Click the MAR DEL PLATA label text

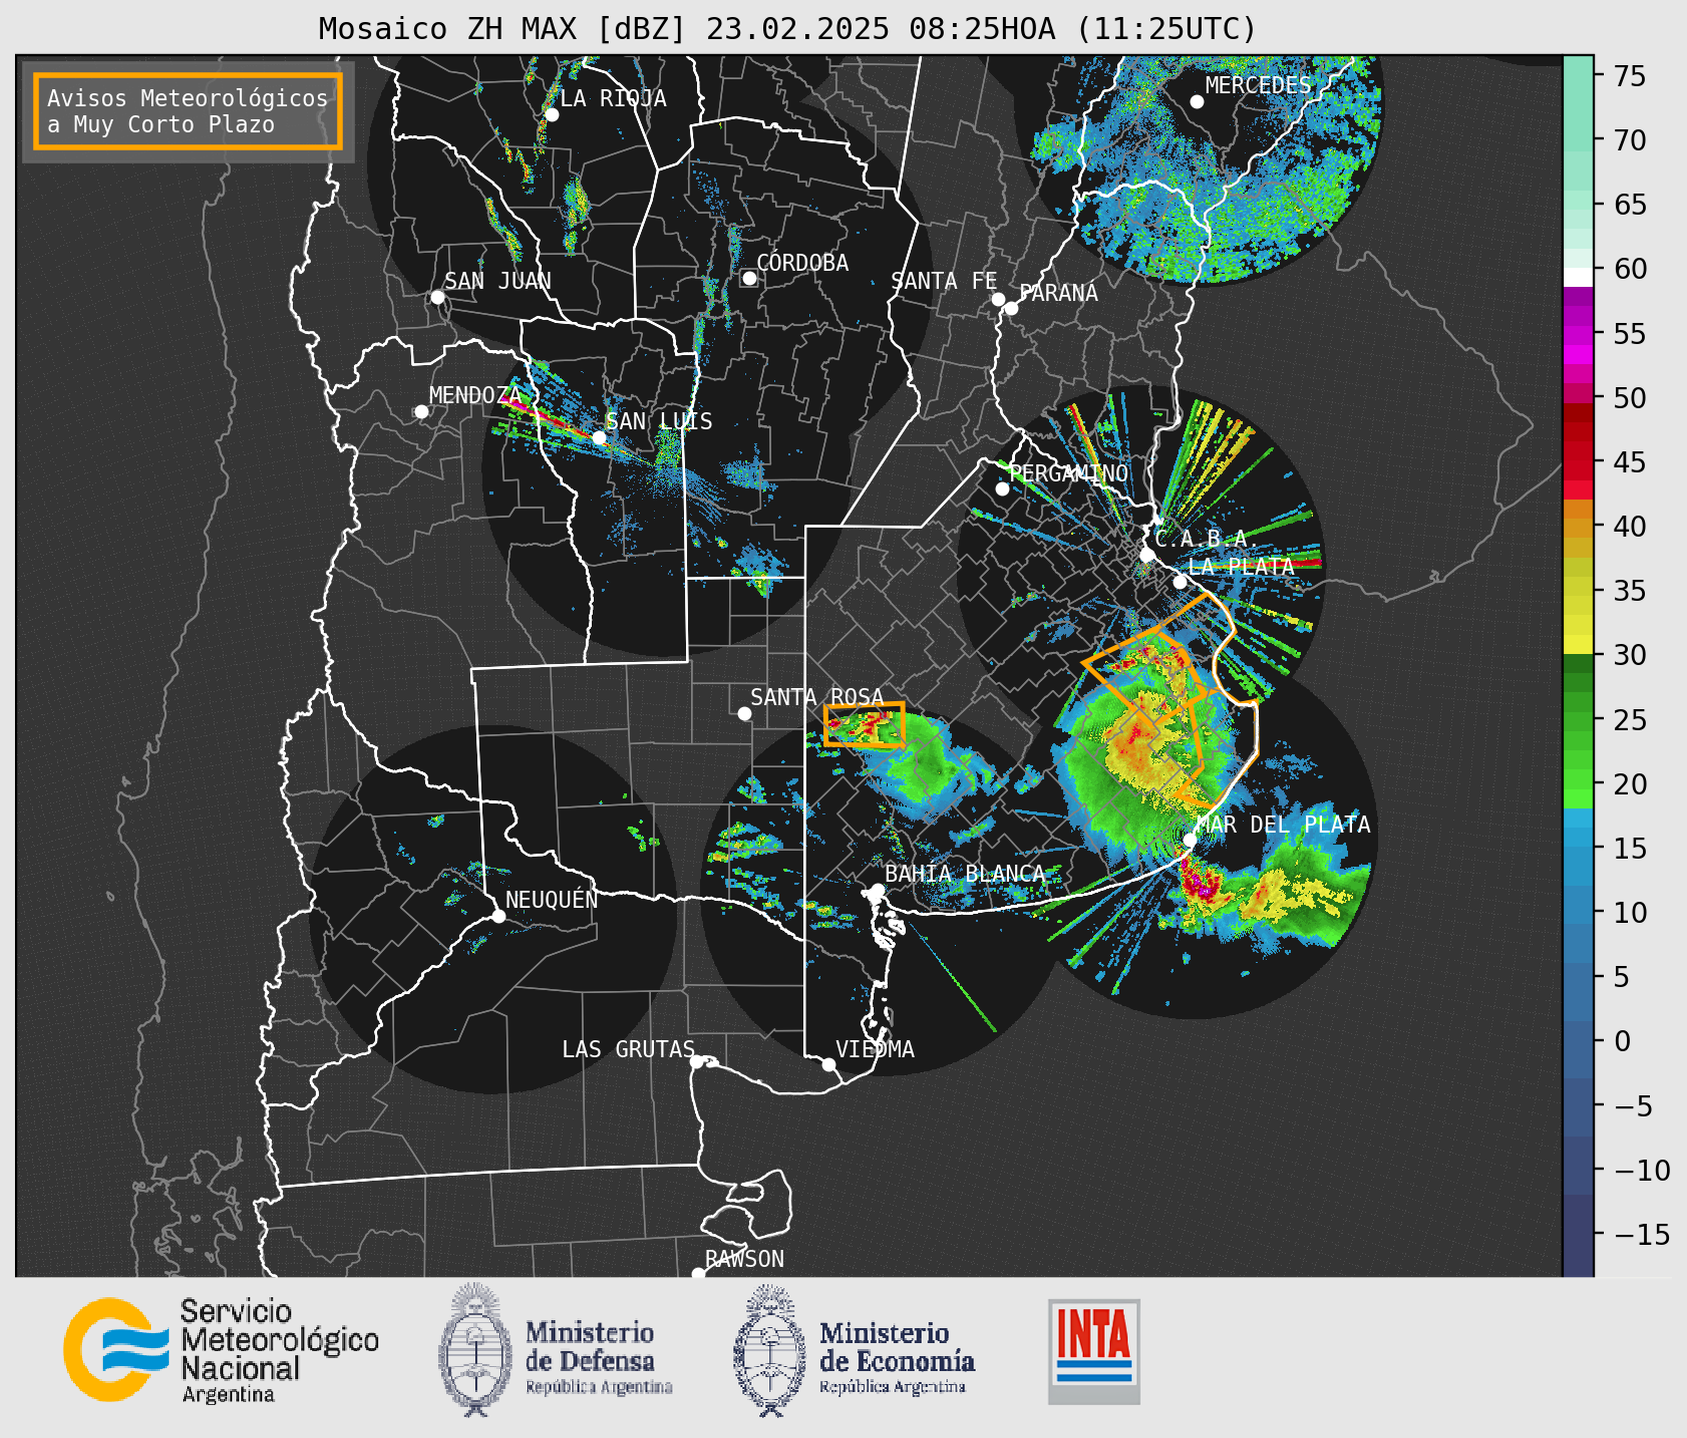(x=1283, y=825)
